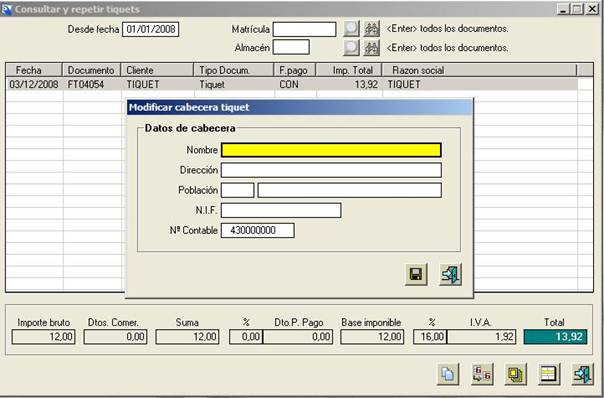The image size is (604, 398).
Task: Click the Importe bruto value box
Action: pyautogui.click(x=44, y=337)
